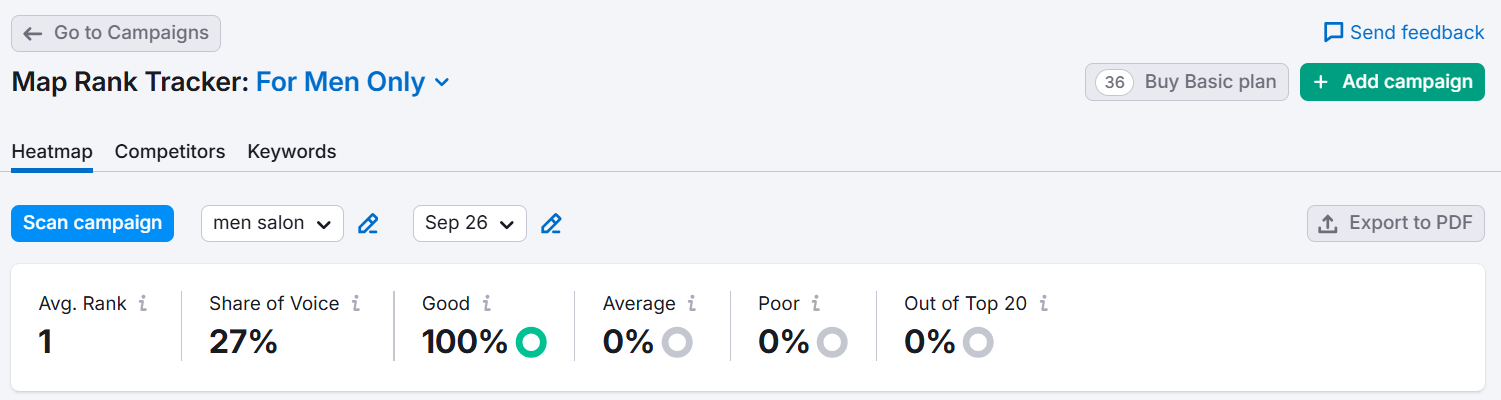Viewport: 1501px width, 400px height.
Task: Open the Sep 26 date dropdown
Action: (469, 223)
